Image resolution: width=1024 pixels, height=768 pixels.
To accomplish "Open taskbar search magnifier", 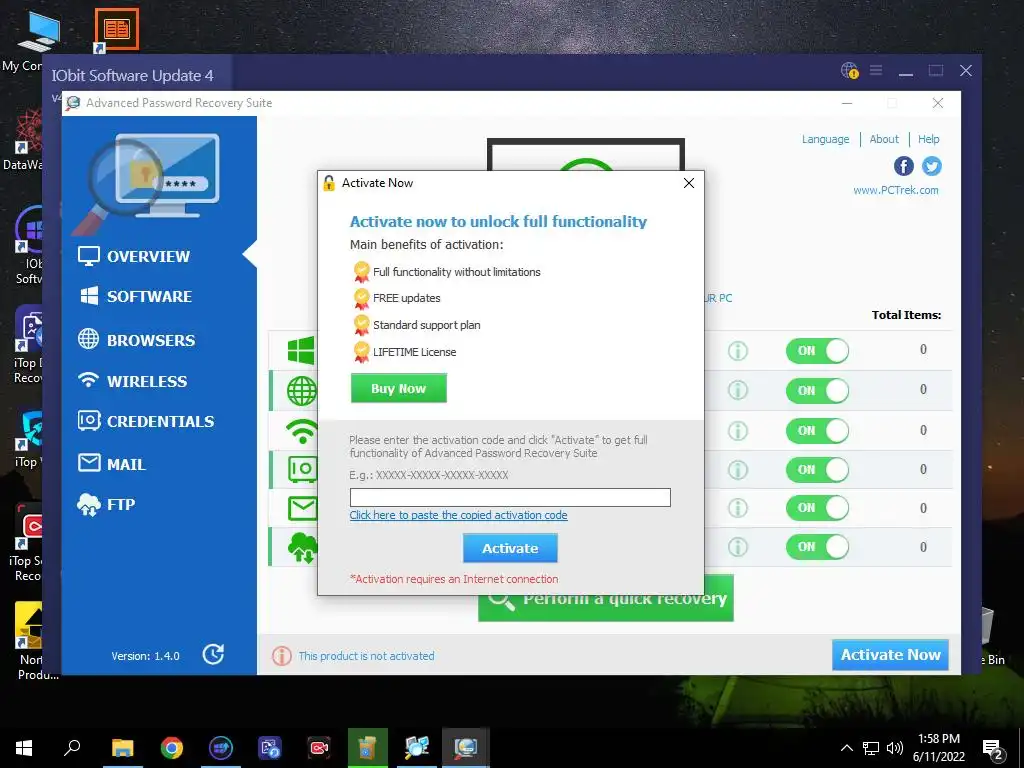I will [x=72, y=747].
